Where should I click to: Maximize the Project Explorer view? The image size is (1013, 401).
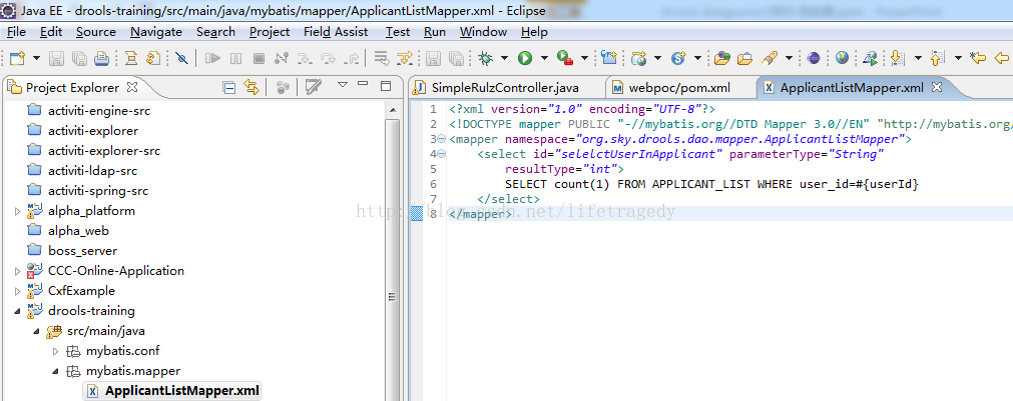point(386,86)
